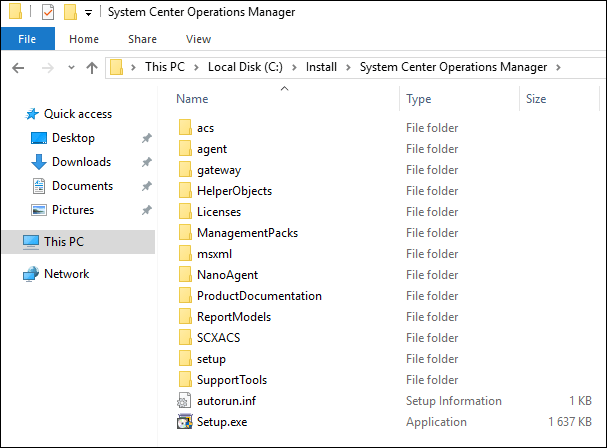Viewport: 607px width, 448px height.
Task: Select This PC in navigation pane
Action: pos(79,242)
